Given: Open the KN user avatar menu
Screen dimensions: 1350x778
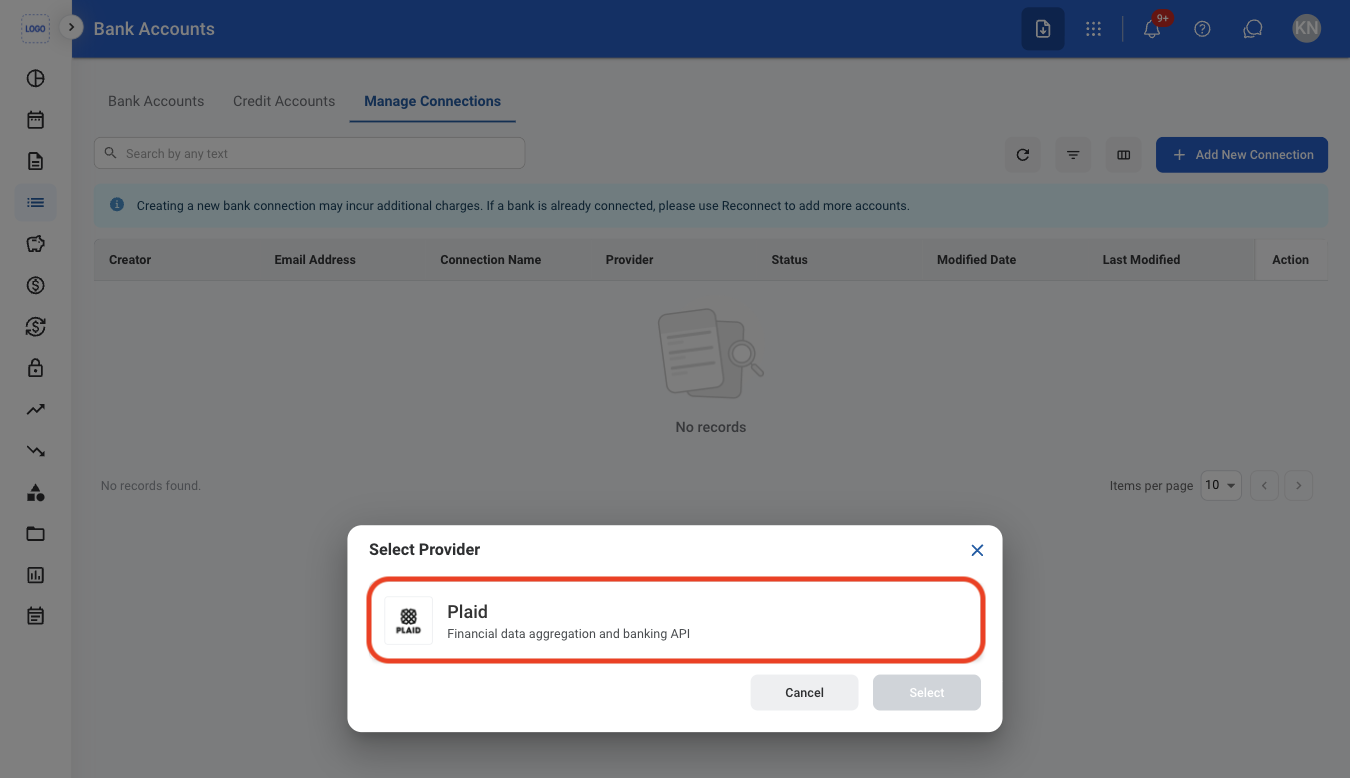Looking at the screenshot, I should tap(1306, 29).
